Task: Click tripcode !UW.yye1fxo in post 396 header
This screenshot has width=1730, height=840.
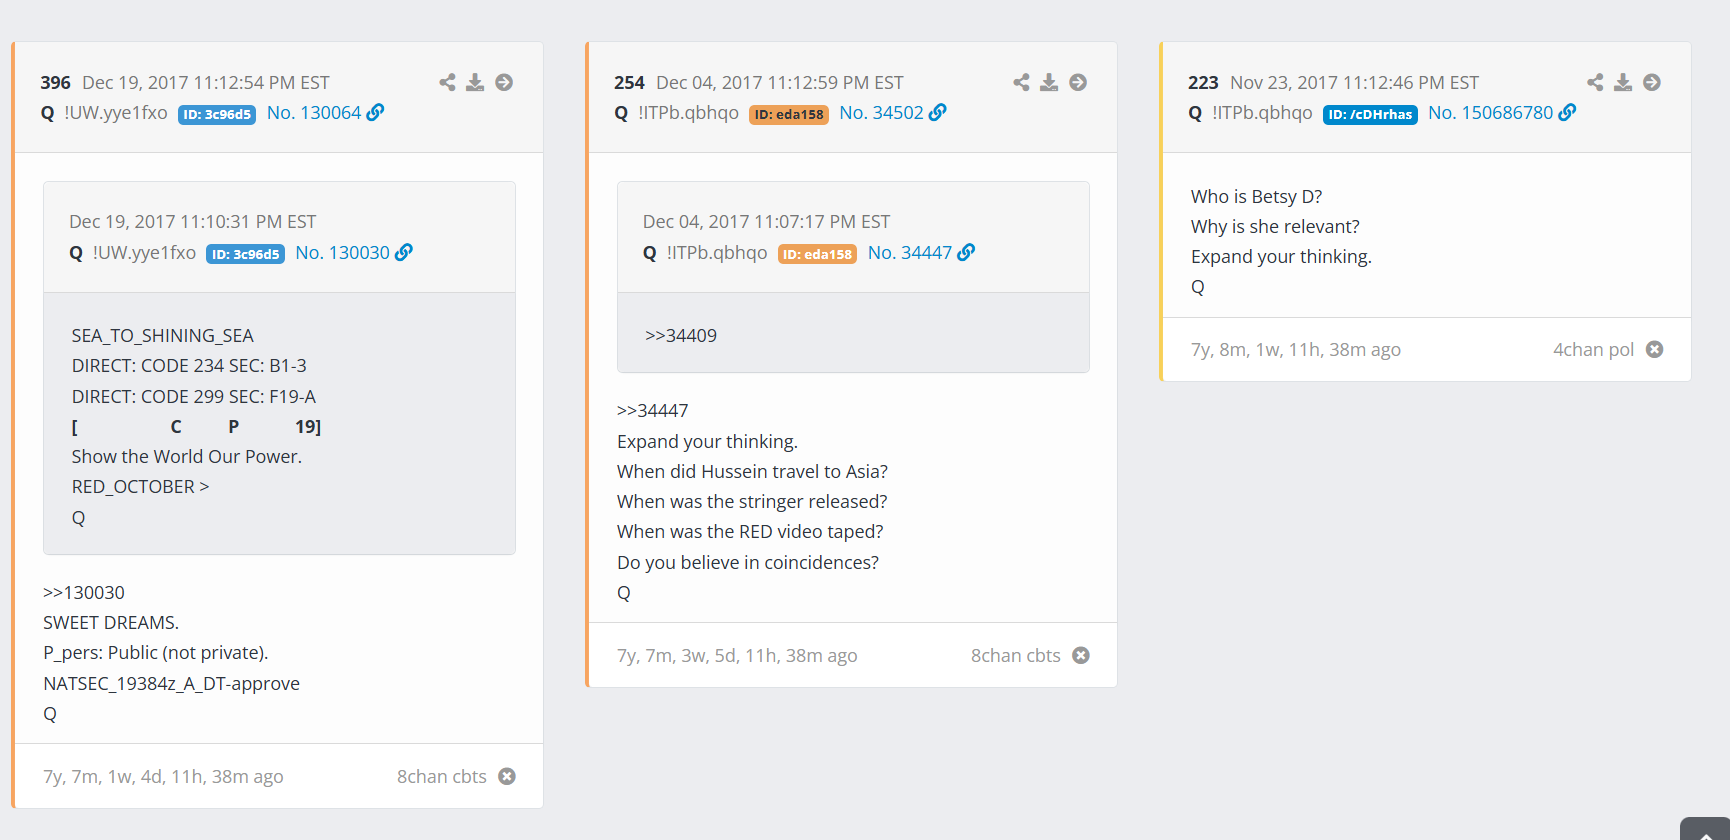Action: (116, 113)
